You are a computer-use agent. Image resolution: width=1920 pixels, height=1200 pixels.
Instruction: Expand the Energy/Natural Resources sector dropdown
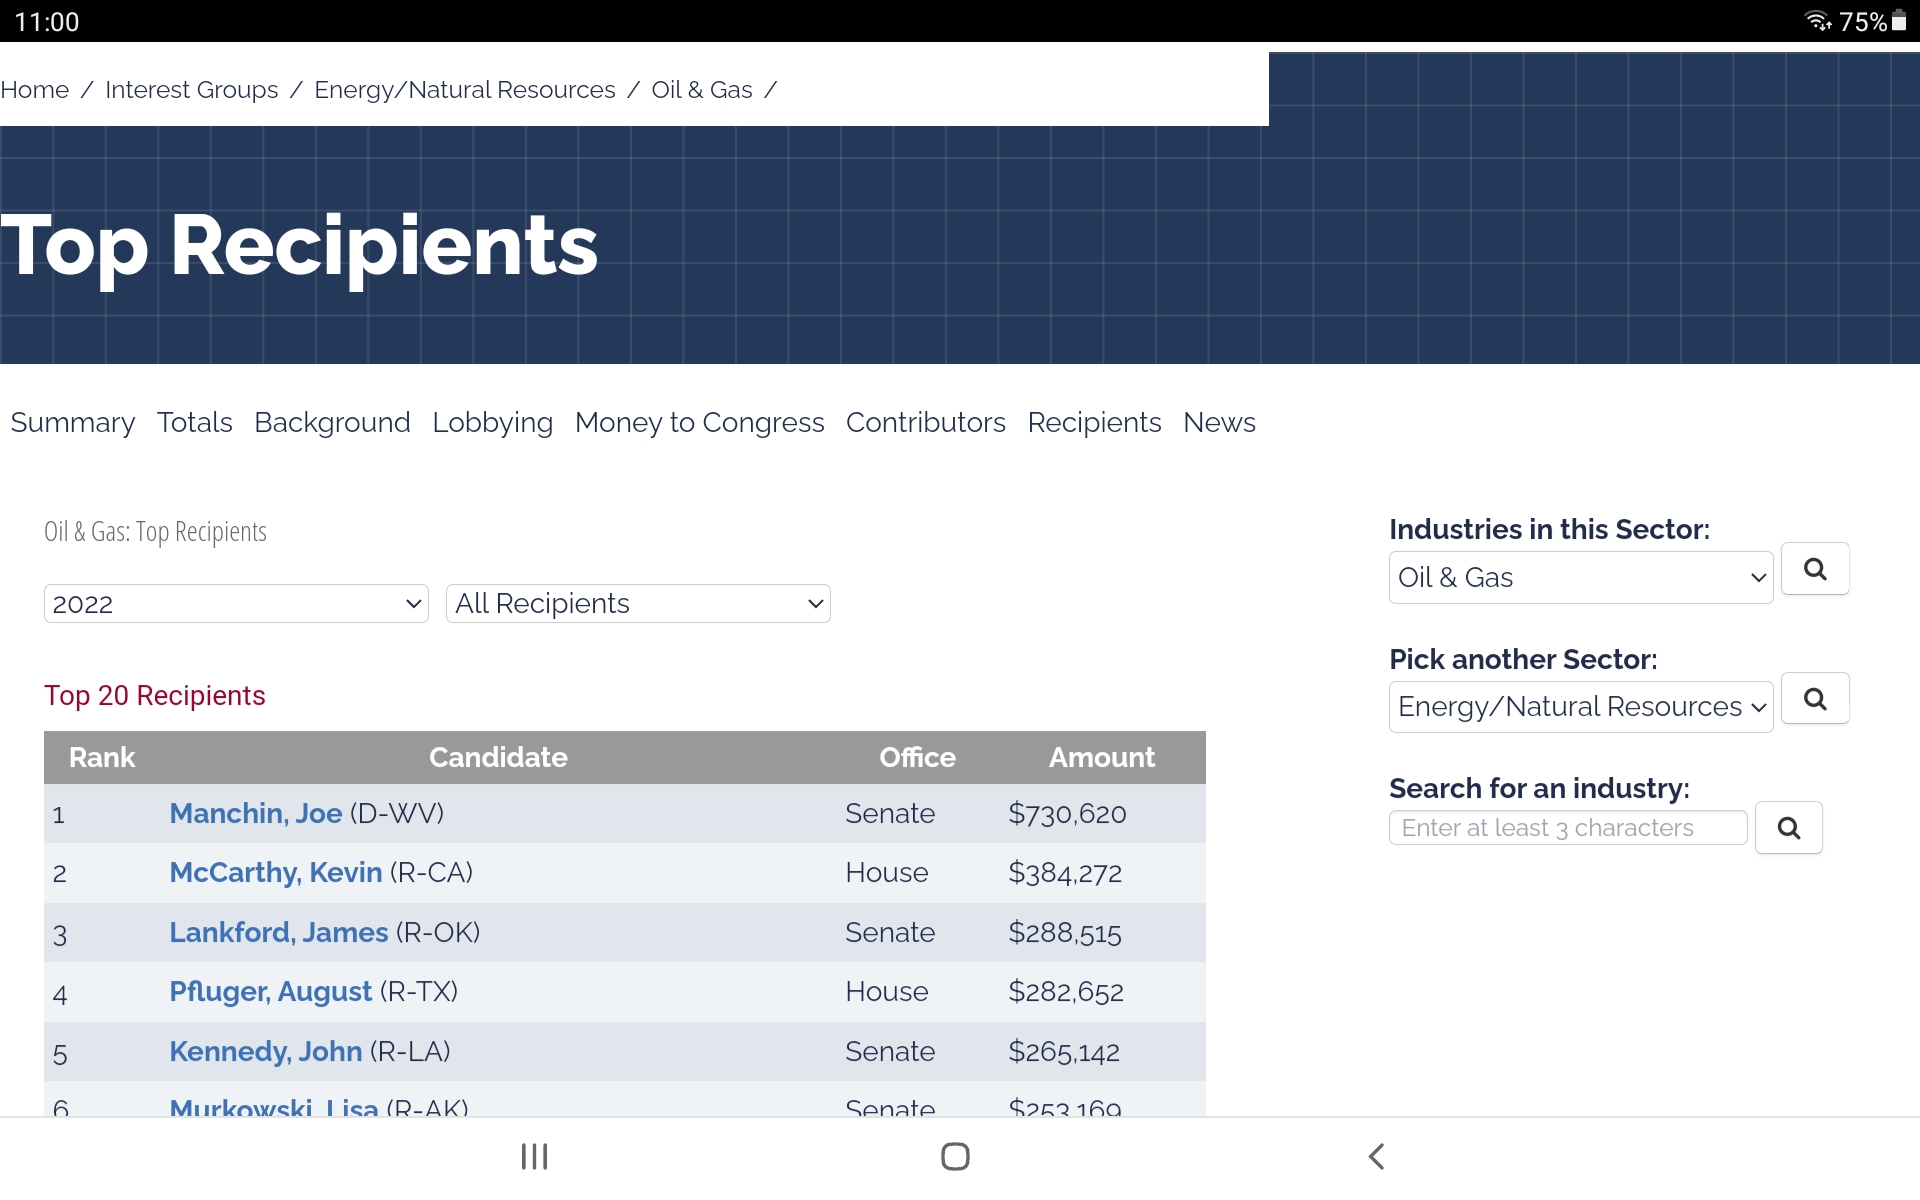[1580, 707]
